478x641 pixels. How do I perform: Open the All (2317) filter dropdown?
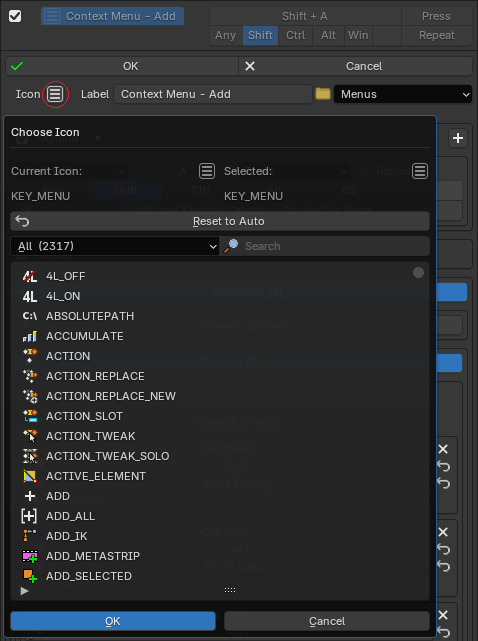[x=114, y=246]
